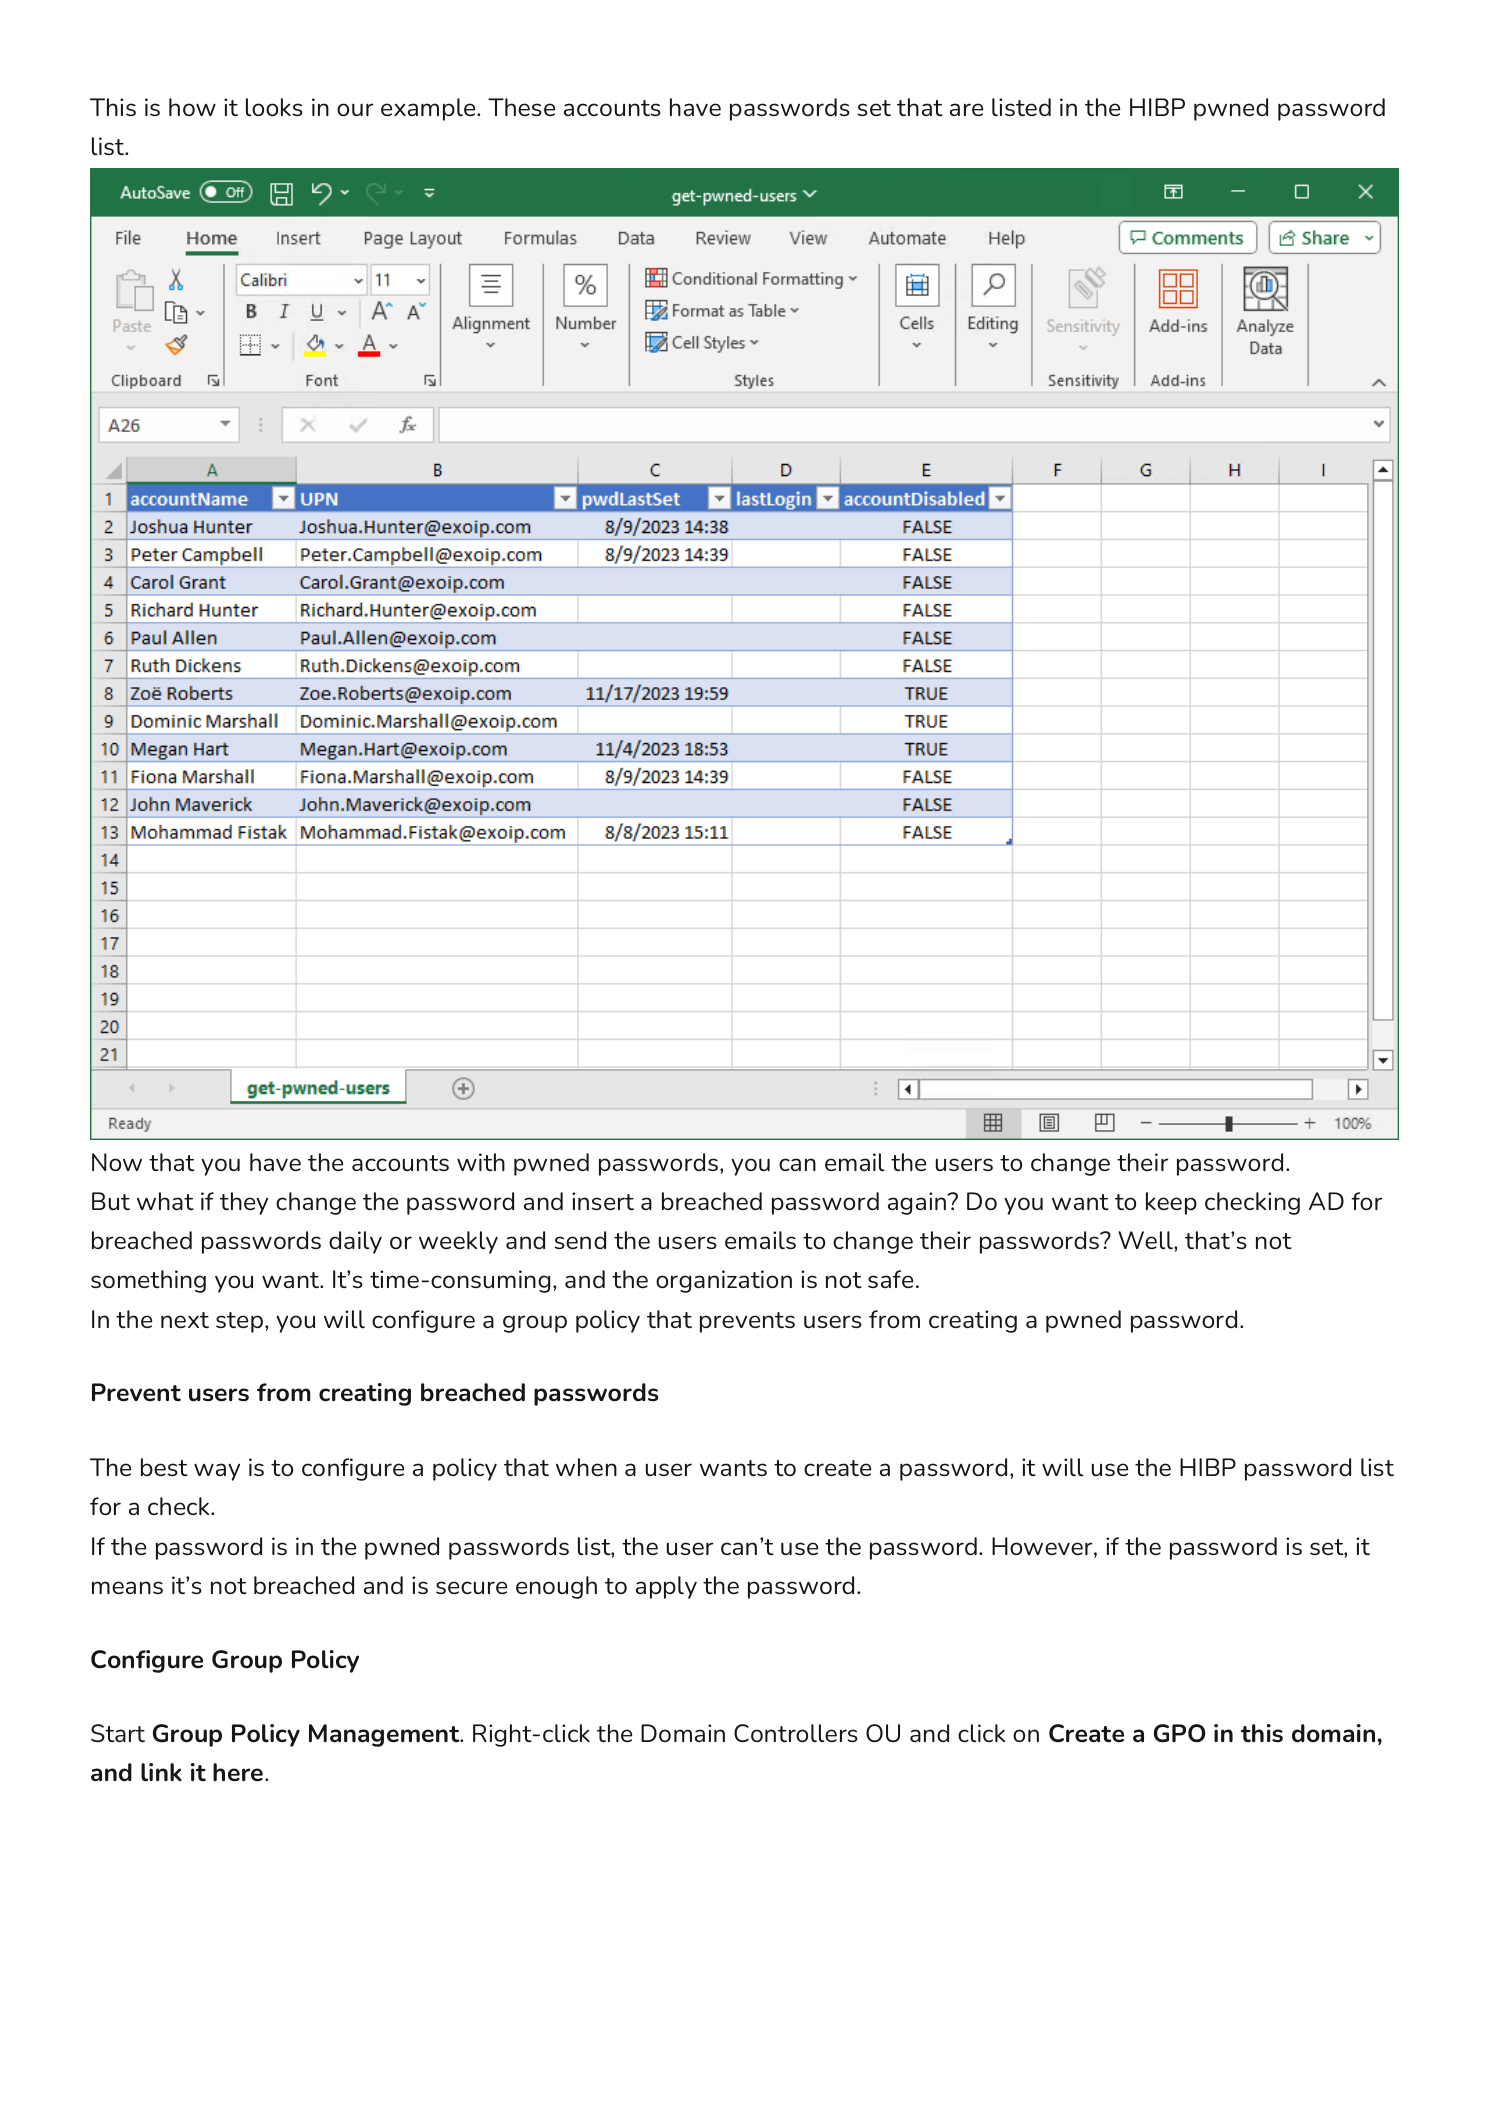Viewport: 1489px width, 2105px height.
Task: Select cell Joshua.Hunter@exoip.com
Action: pos(437,527)
